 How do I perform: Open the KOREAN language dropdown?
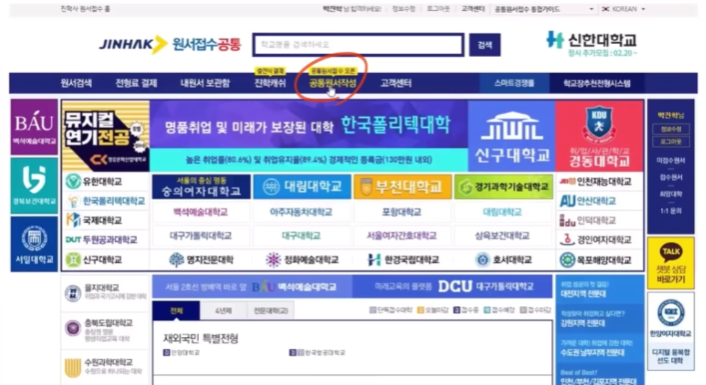[624, 9]
